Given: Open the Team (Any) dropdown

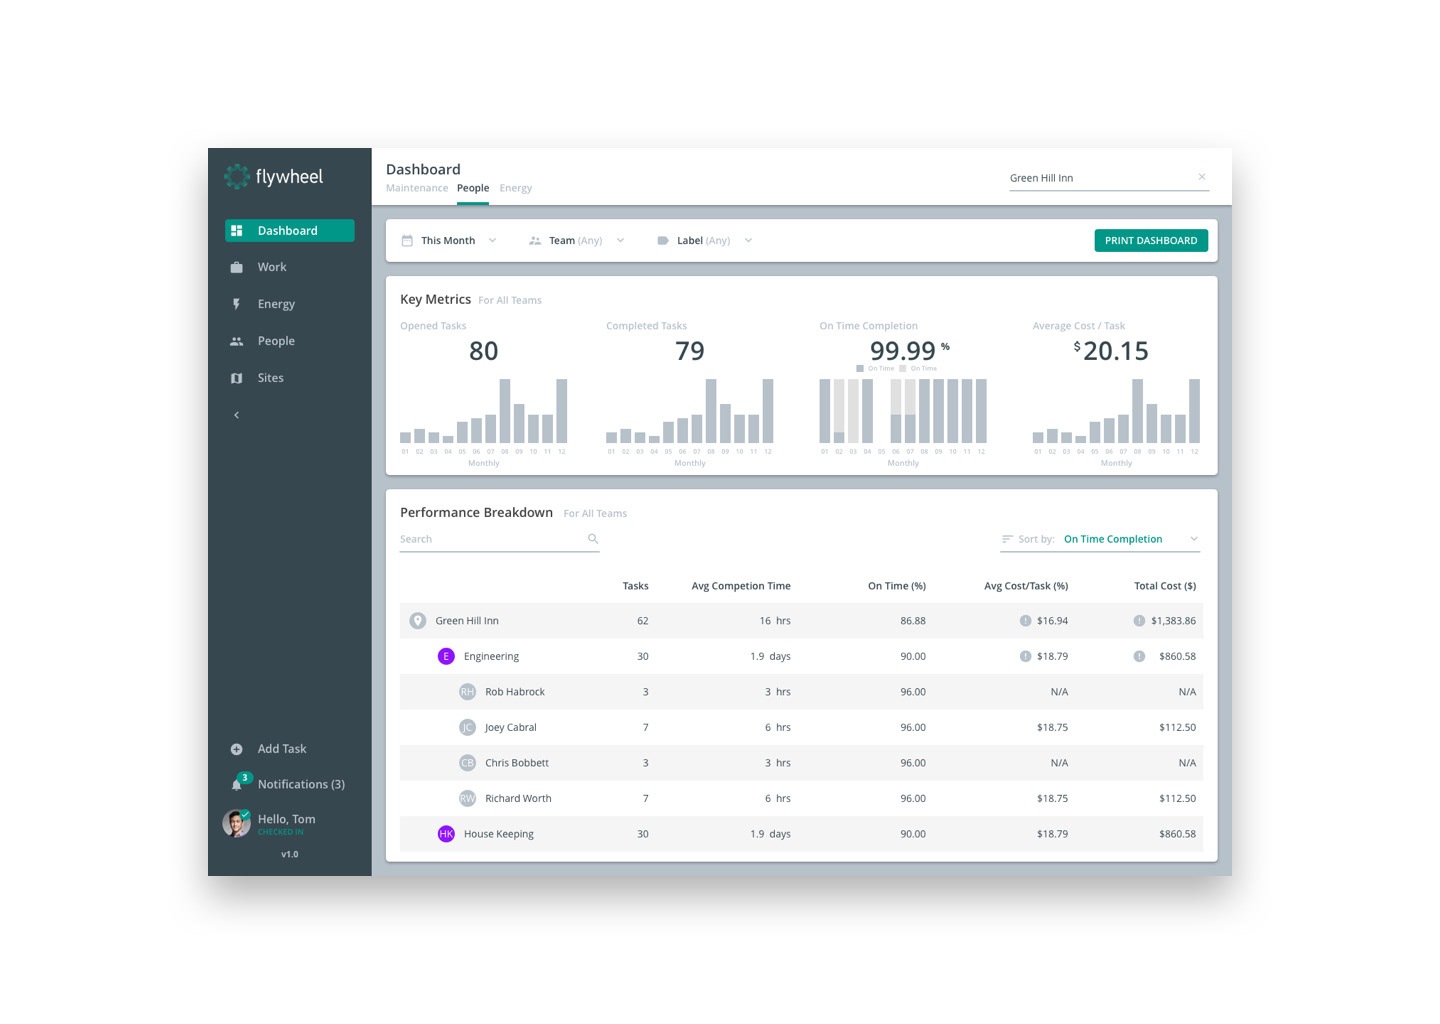Looking at the screenshot, I should [x=577, y=240].
